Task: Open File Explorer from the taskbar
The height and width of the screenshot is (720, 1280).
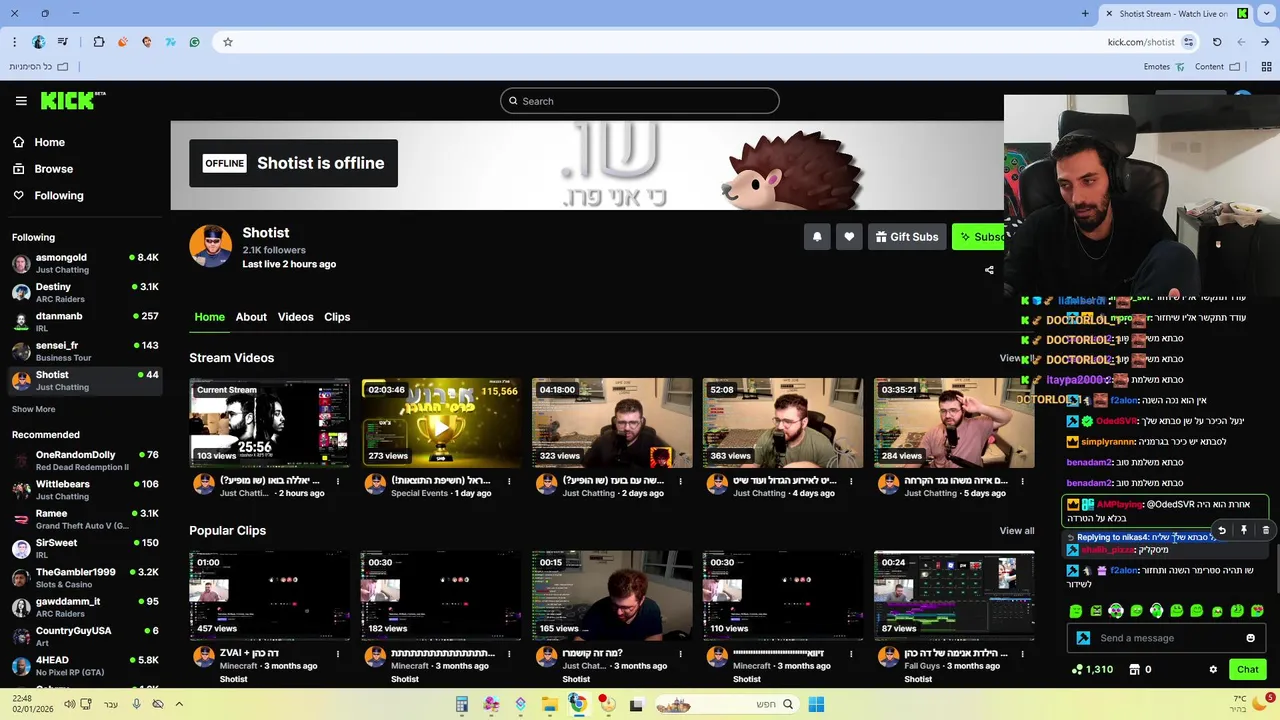Action: (549, 705)
